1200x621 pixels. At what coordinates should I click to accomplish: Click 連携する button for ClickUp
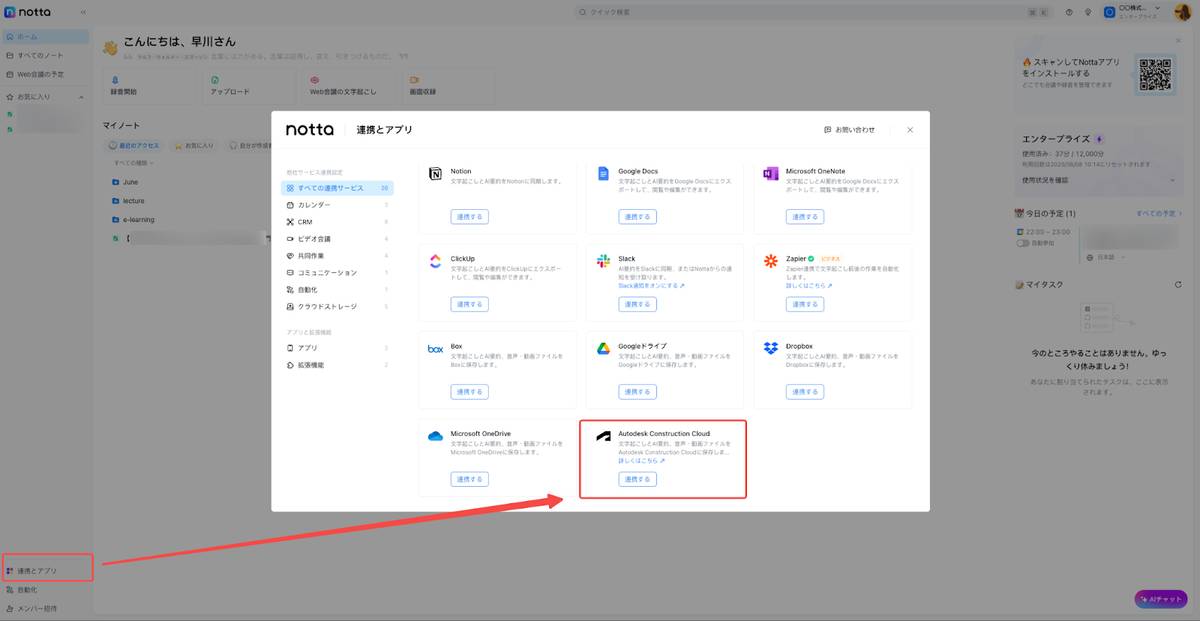click(469, 304)
